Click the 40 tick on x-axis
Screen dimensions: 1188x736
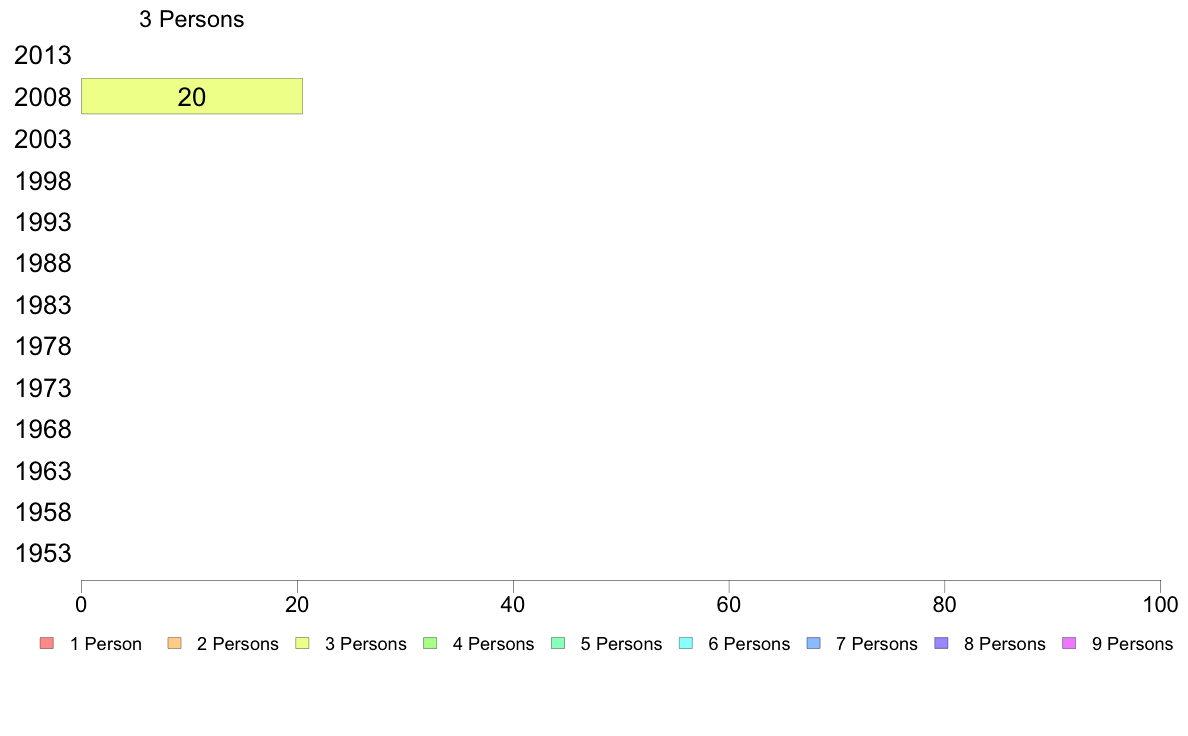513,604
